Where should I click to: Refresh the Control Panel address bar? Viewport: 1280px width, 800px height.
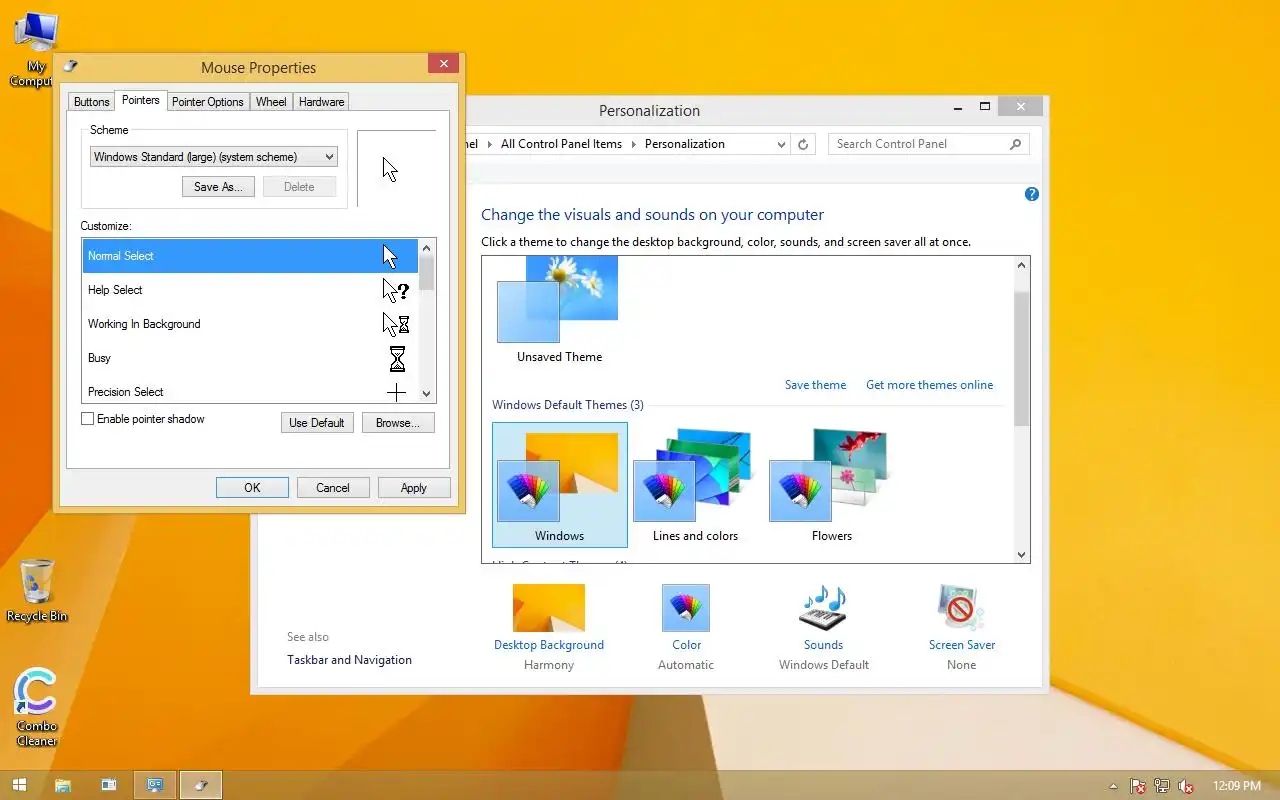tap(803, 144)
